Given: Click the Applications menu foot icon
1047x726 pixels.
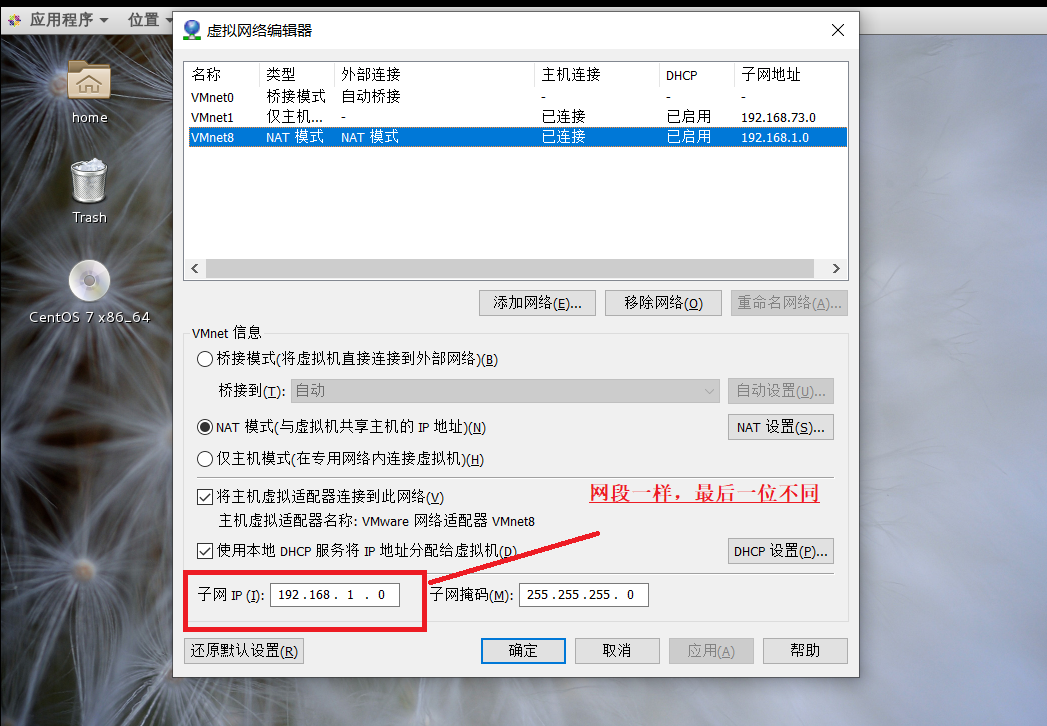Looking at the screenshot, I should point(15,21).
